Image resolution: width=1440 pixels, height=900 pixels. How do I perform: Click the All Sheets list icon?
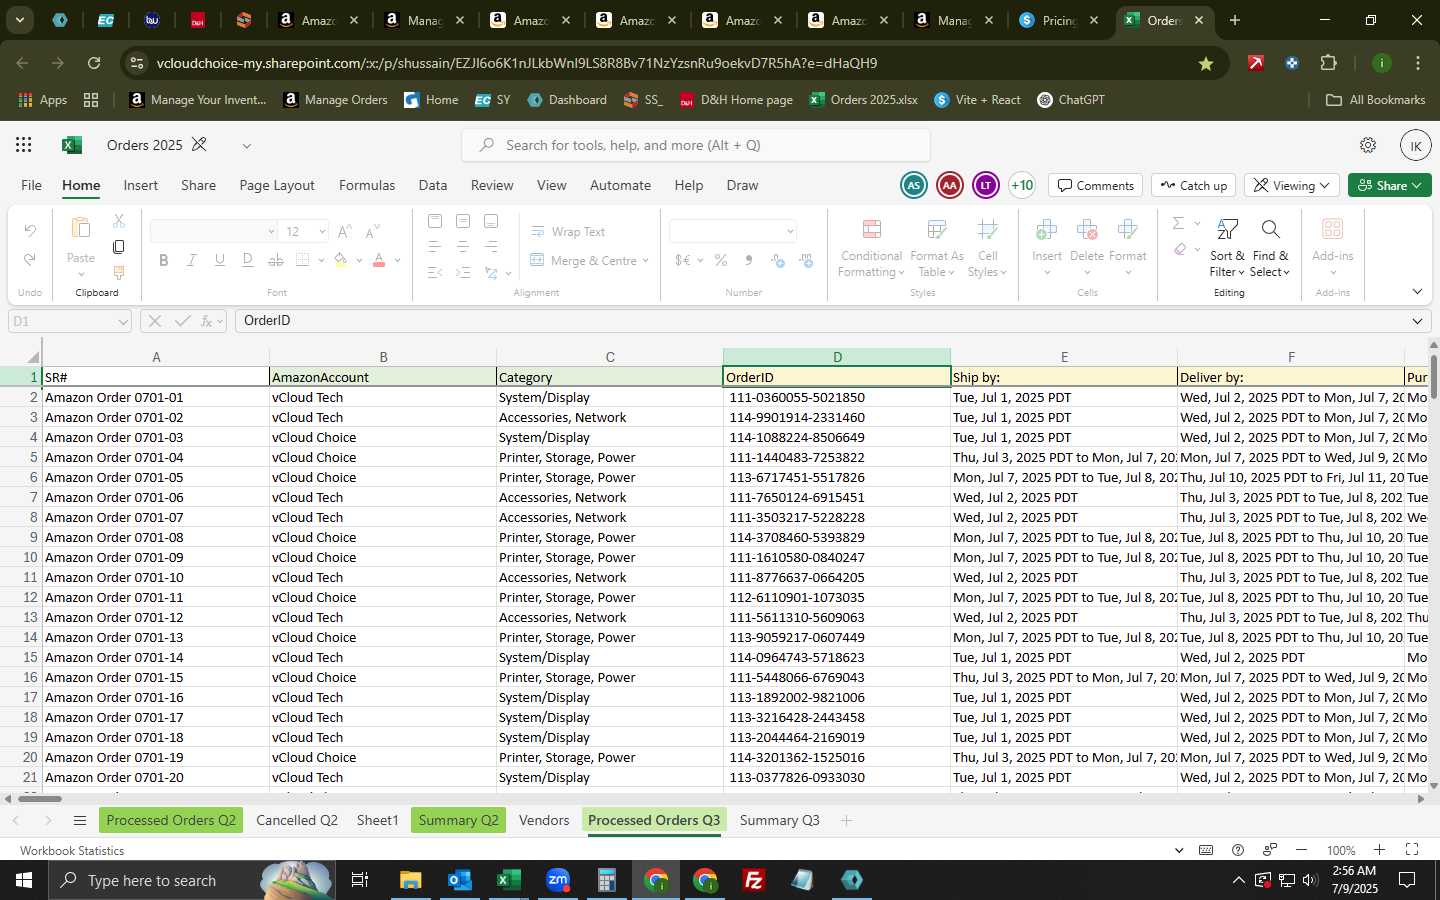tap(80, 820)
